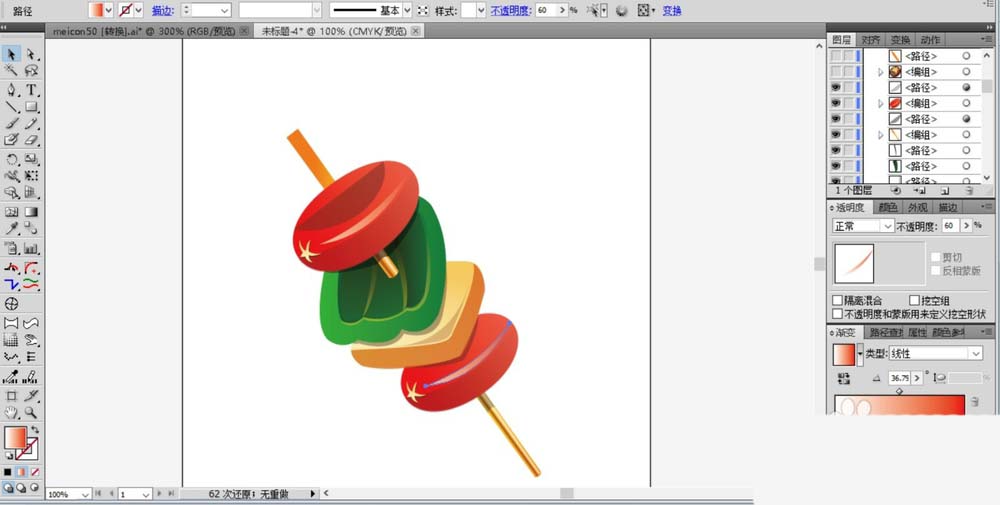
Task: Select the Pencil tool
Action: click(31, 123)
